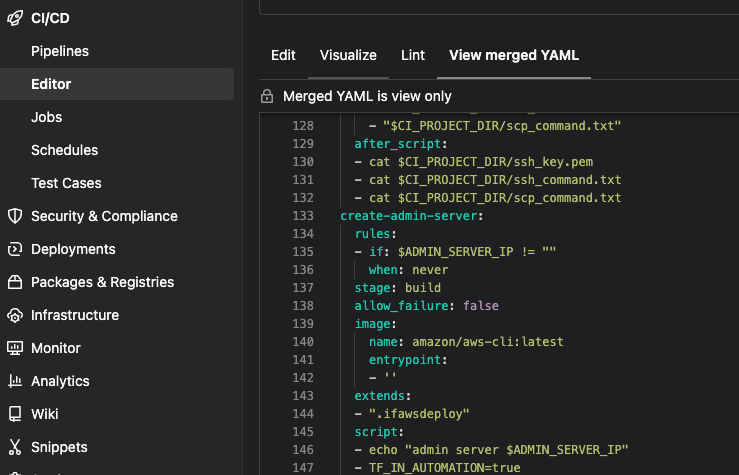Open the Schedules page
Image resolution: width=739 pixels, height=475 pixels.
click(65, 150)
